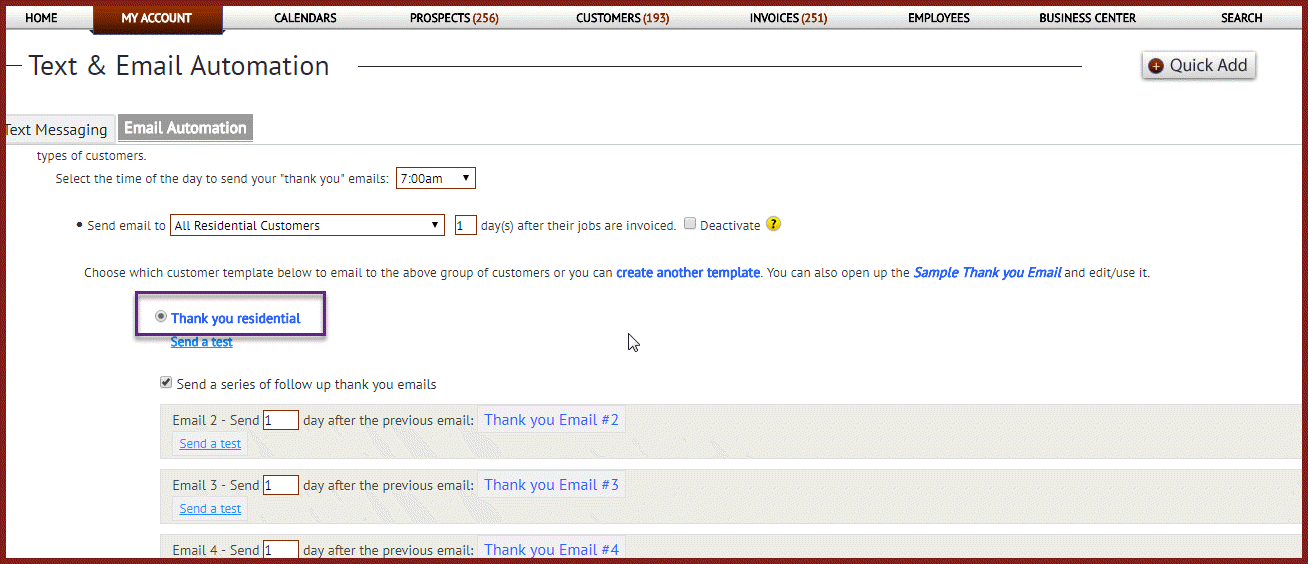Open the Thank you Email #2 template
Image resolution: width=1308 pixels, height=564 pixels.
pyautogui.click(x=551, y=420)
